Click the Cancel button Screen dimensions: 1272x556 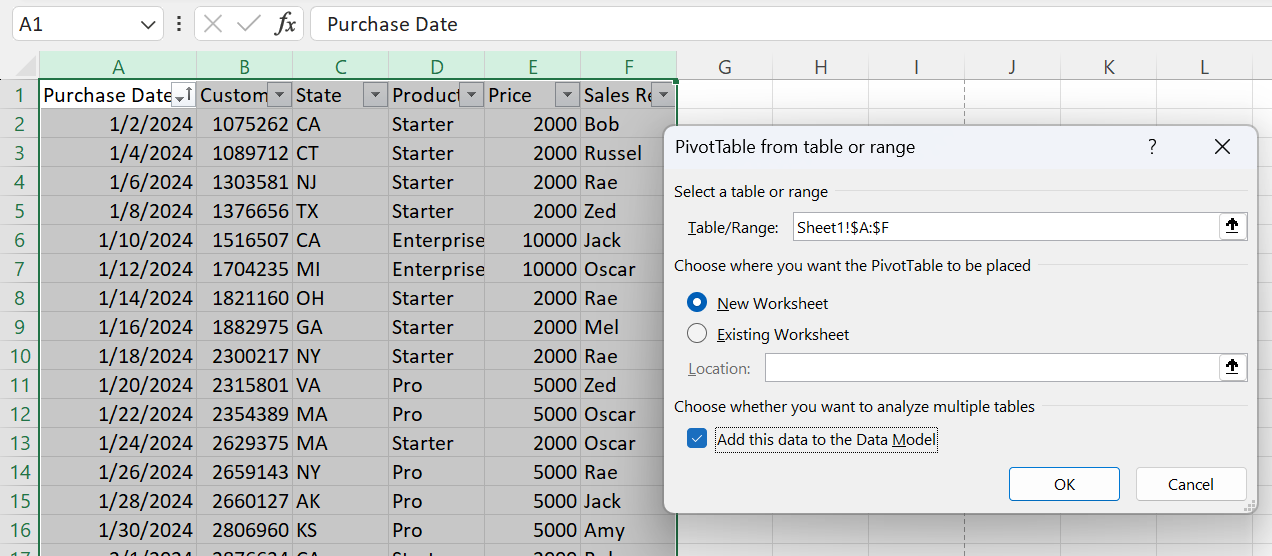1190,484
